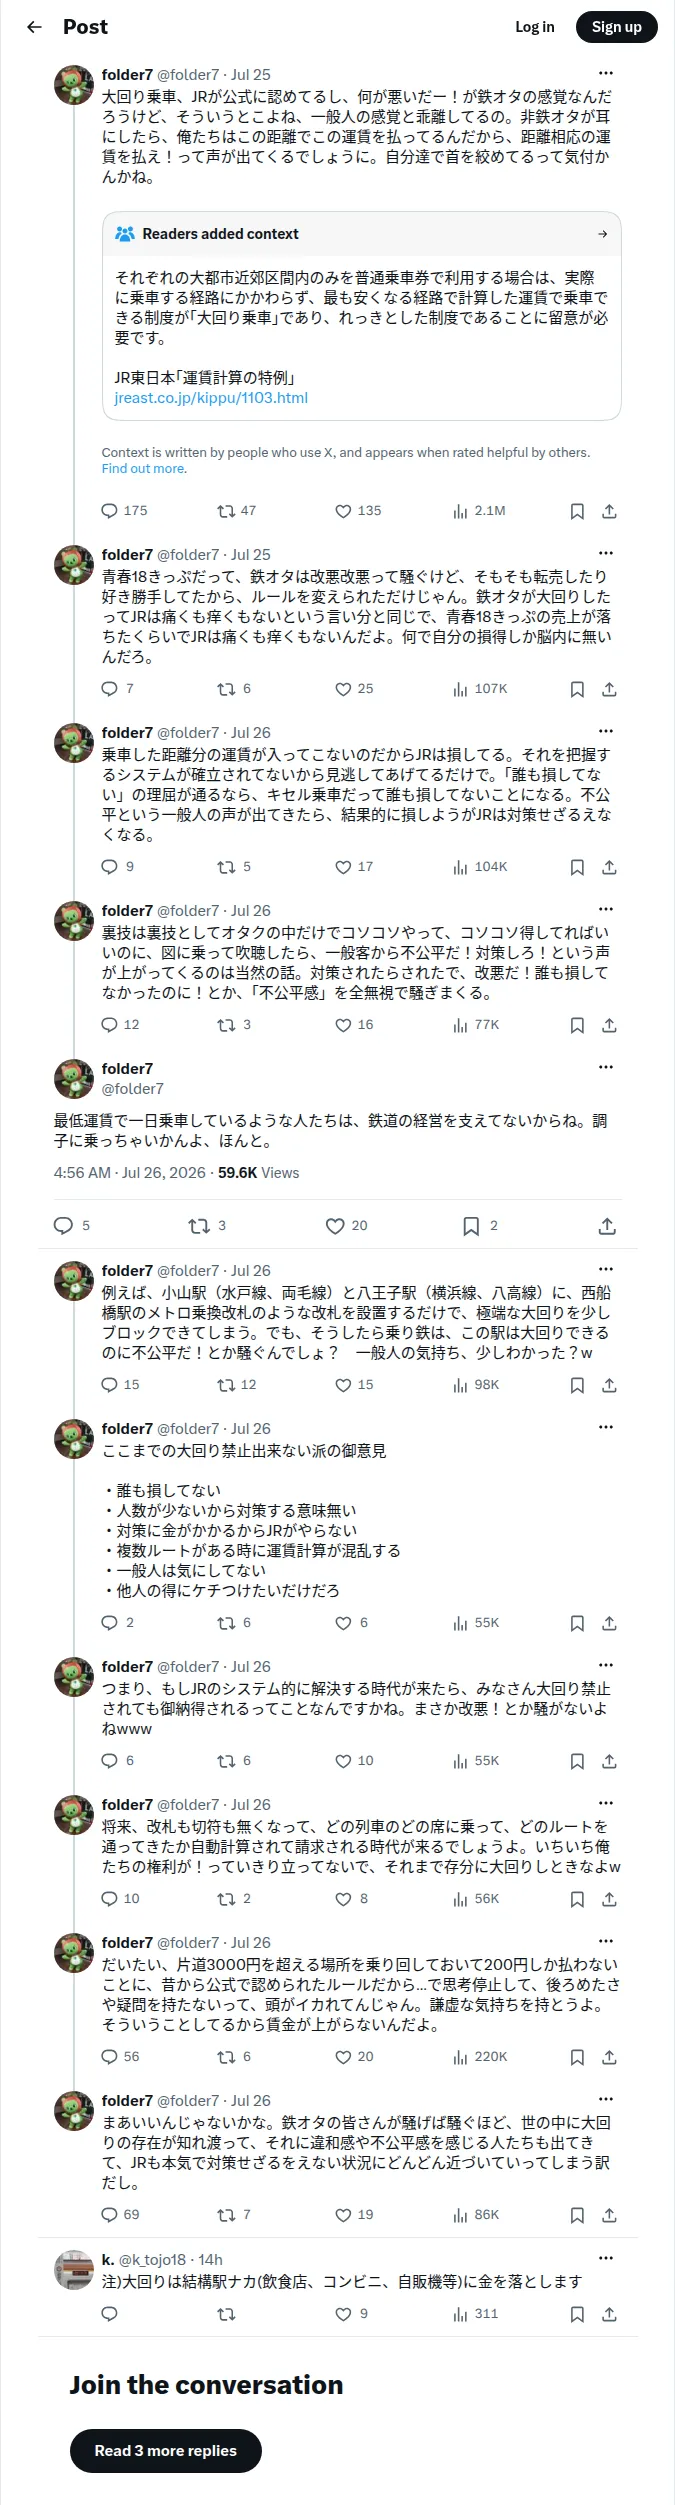This screenshot has height=2505, width=675.
Task: Click the Find out more link
Action: click(143, 469)
